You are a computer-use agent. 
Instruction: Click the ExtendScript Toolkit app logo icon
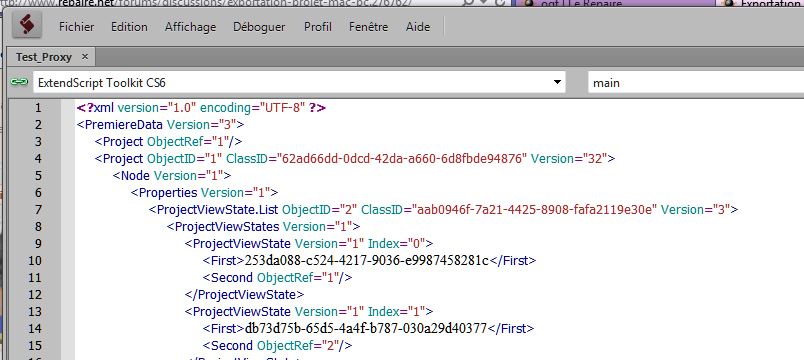[x=27, y=25]
